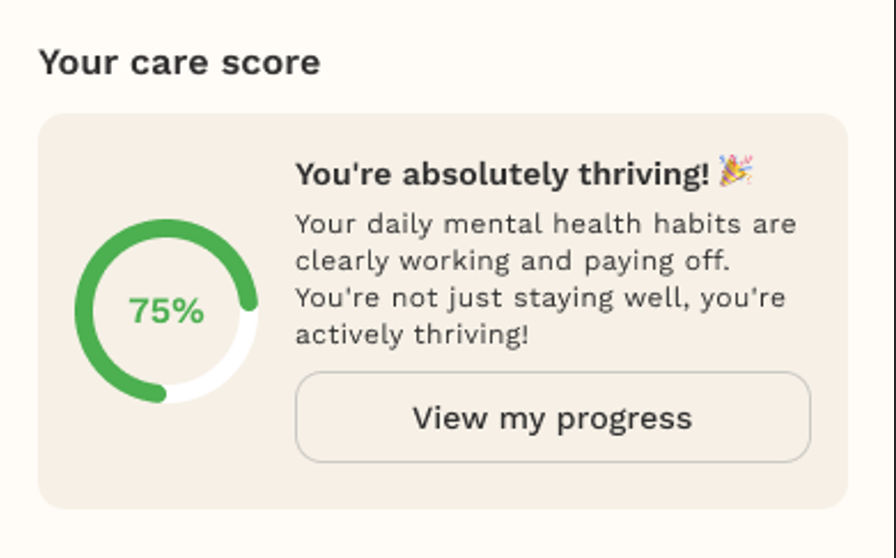Click the word "View" in the button
Image resolution: width=896 pixels, height=558 pixels.
pos(449,417)
